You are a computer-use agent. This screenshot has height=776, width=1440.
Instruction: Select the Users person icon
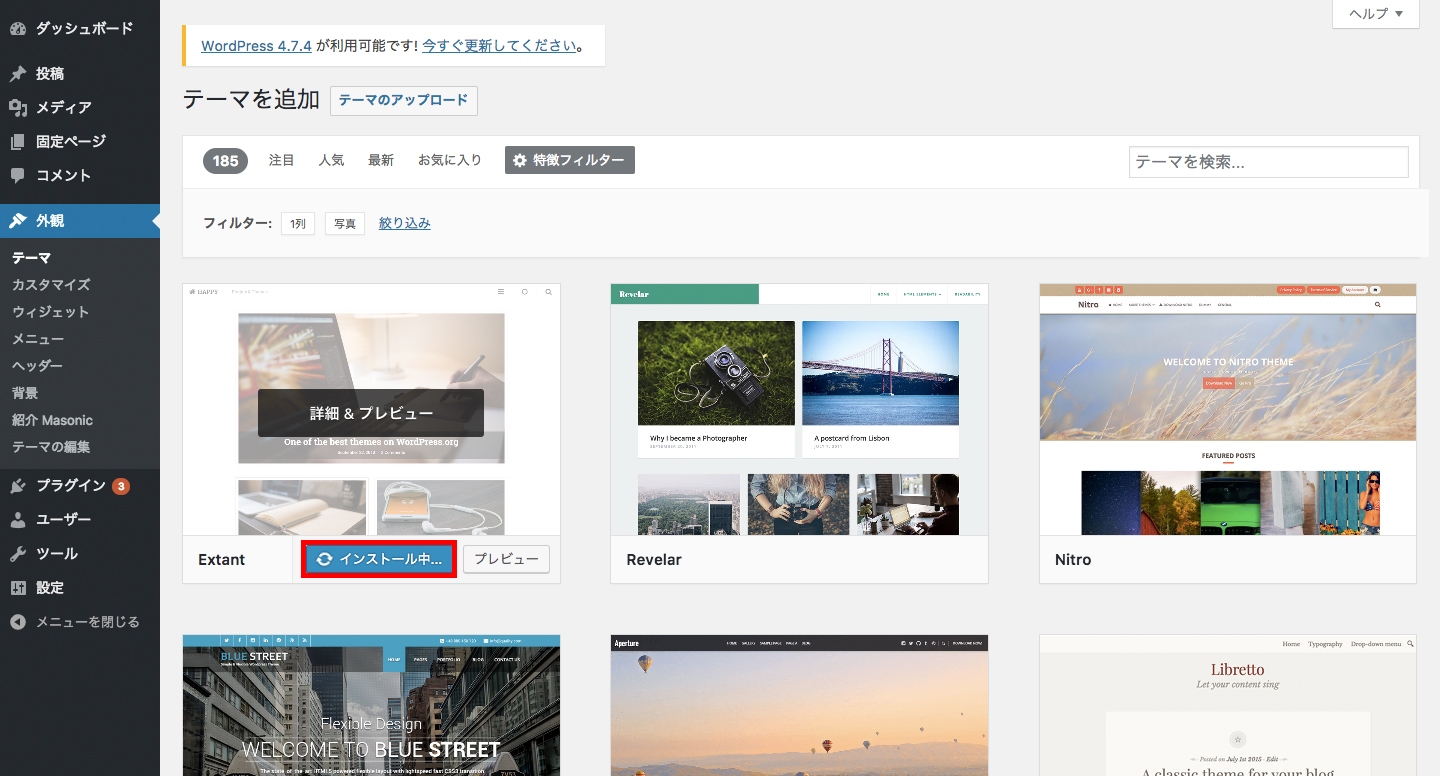click(18, 520)
